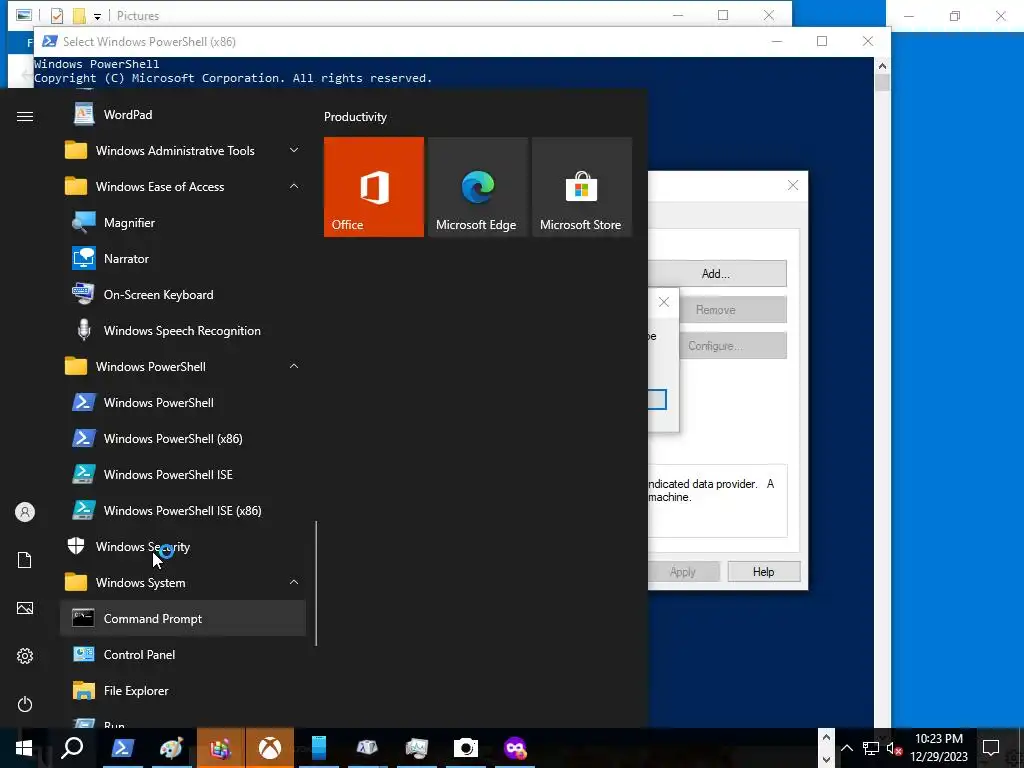
Task: Open Windows PowerShell (x86) entry
Action: click(183, 438)
